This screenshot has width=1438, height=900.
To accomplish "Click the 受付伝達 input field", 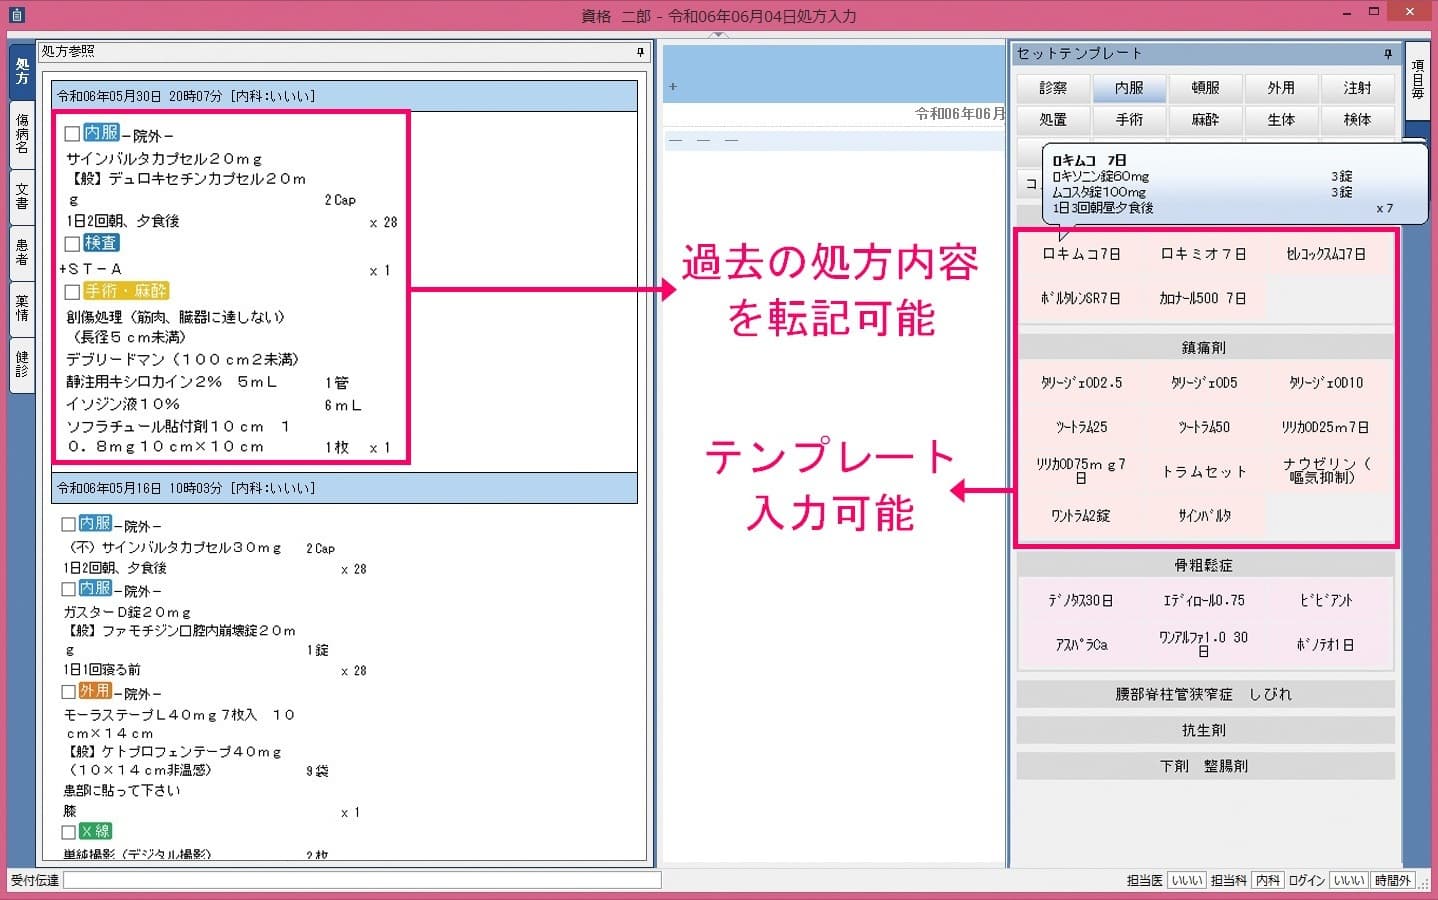I will click(x=362, y=880).
